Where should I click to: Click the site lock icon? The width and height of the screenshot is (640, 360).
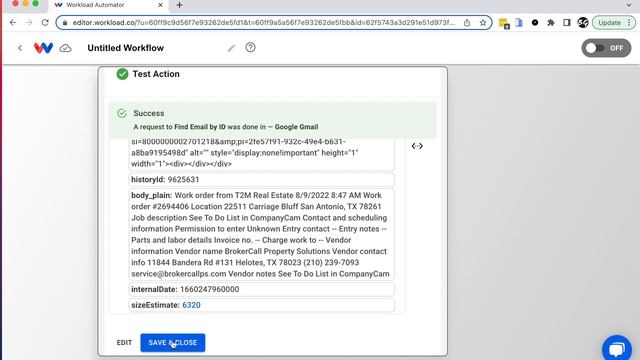(64, 23)
